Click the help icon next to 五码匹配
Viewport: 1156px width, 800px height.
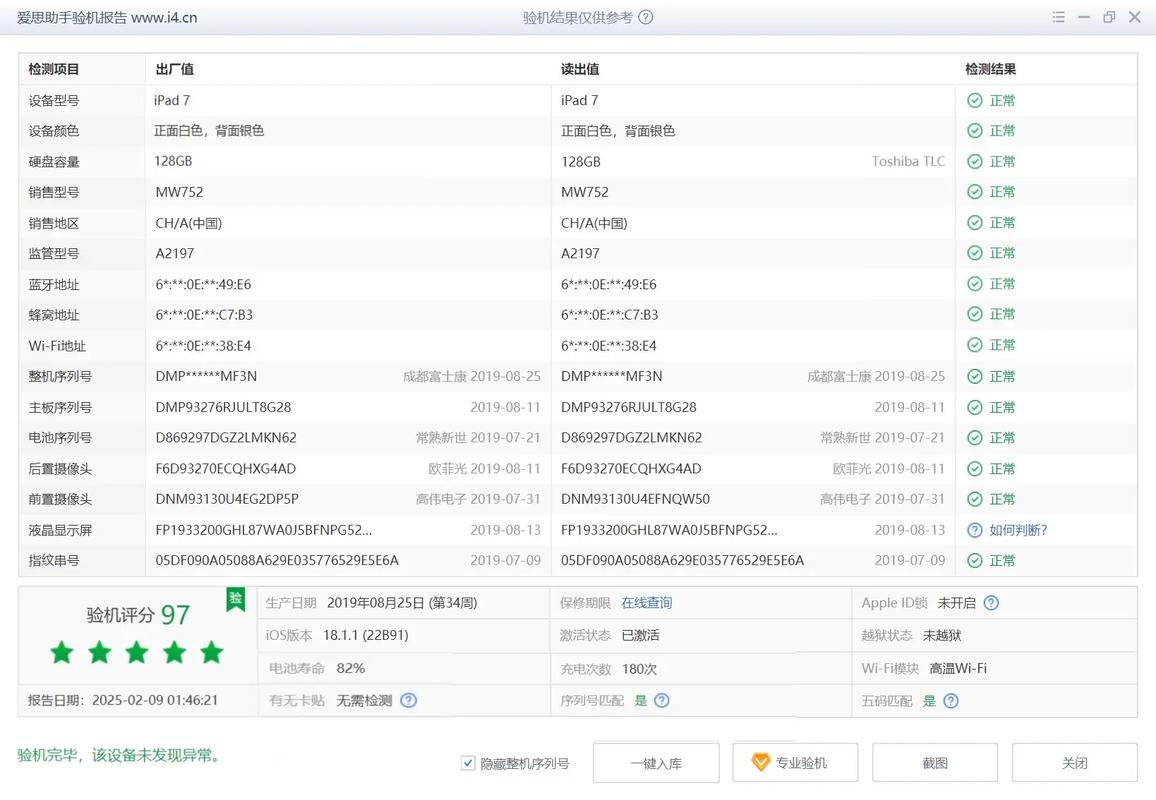click(x=950, y=700)
